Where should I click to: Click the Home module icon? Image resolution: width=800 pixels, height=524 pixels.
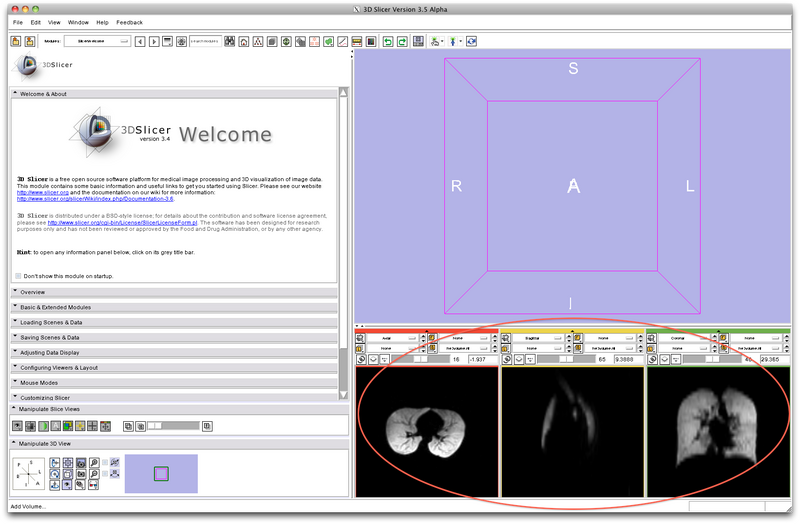pos(244,42)
